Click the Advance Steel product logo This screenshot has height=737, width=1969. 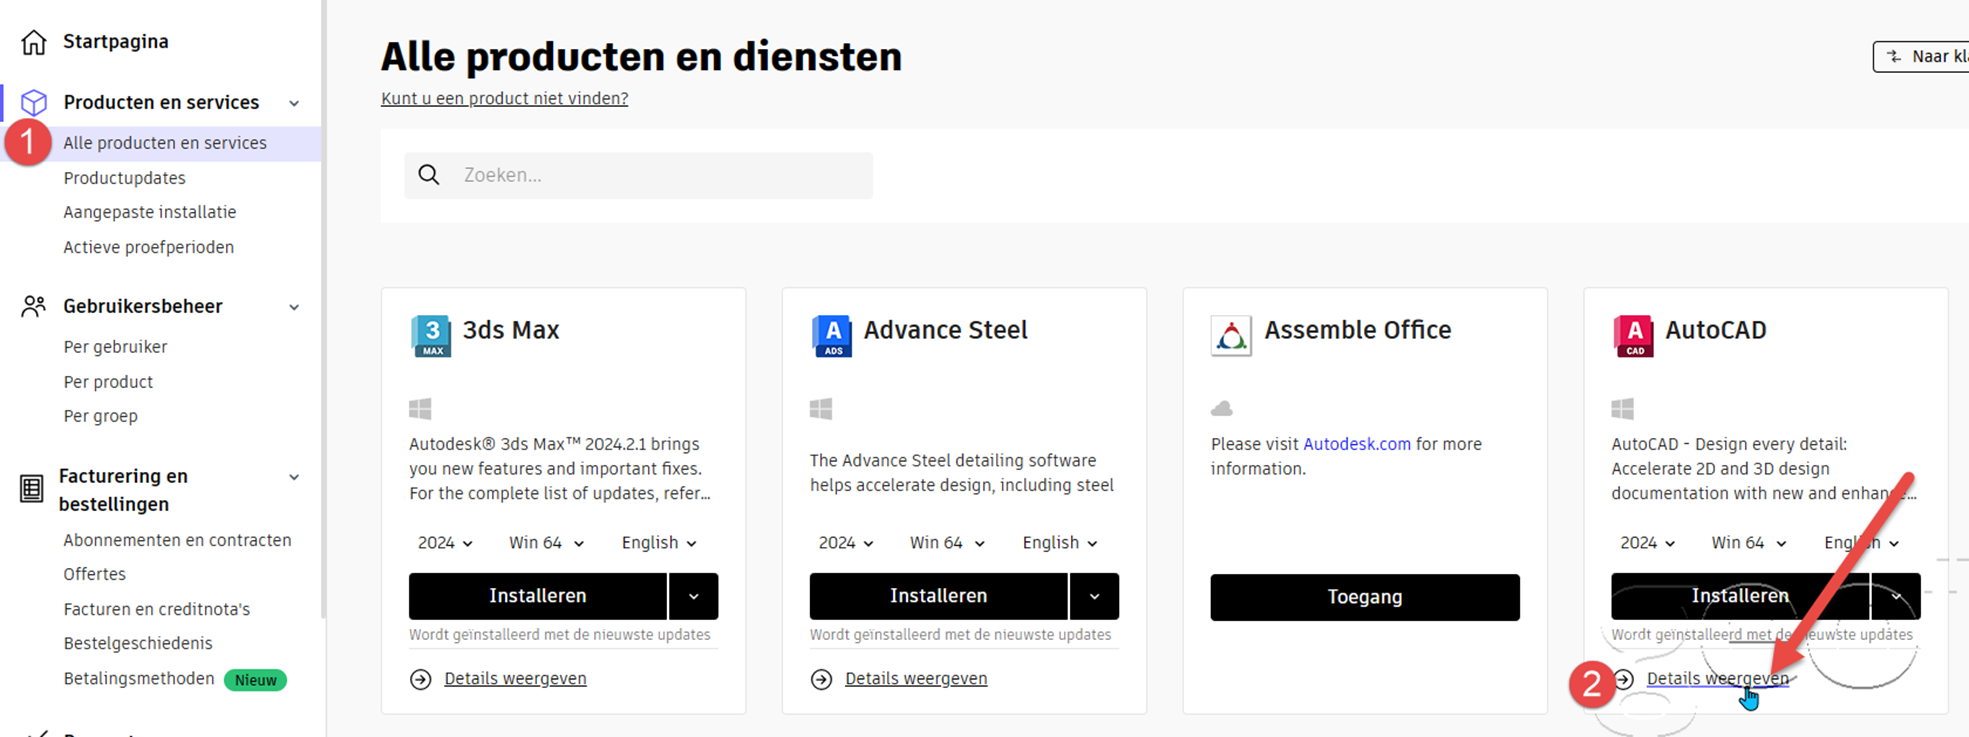click(832, 335)
